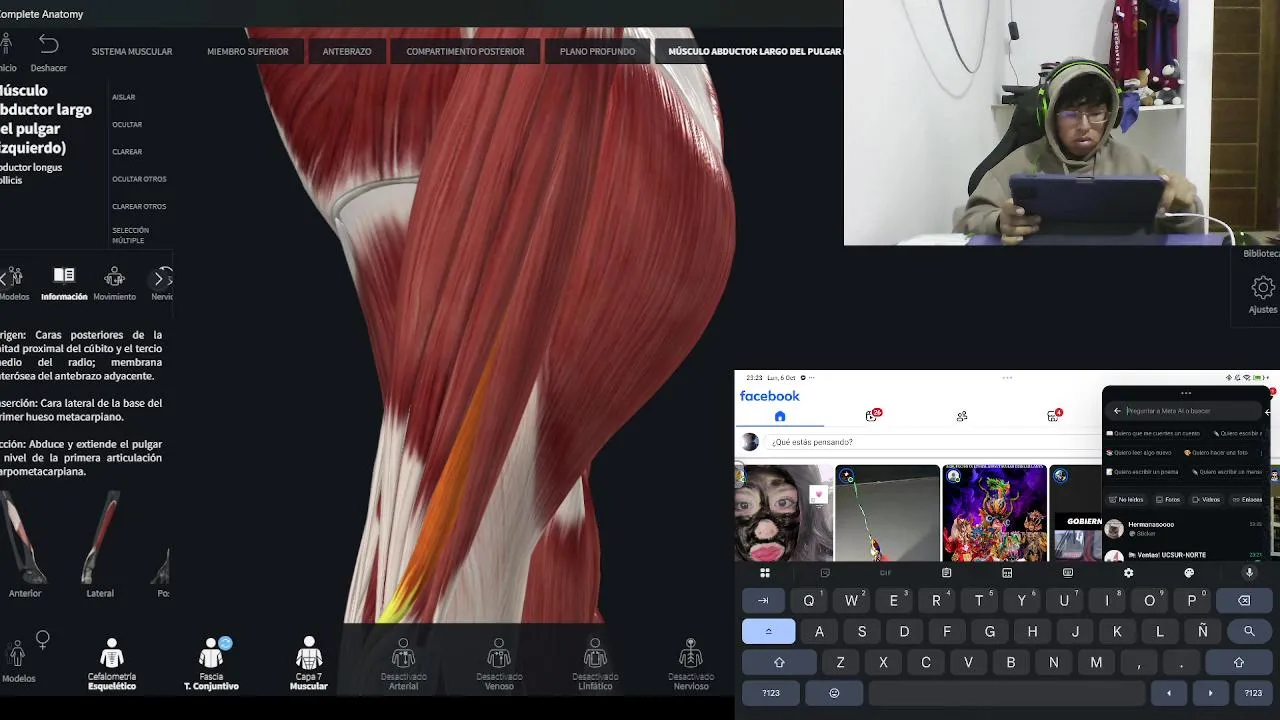Screen dimensions: 1280x720
Task: Click the OCULTAR OTROS option
Action: [x=139, y=179]
